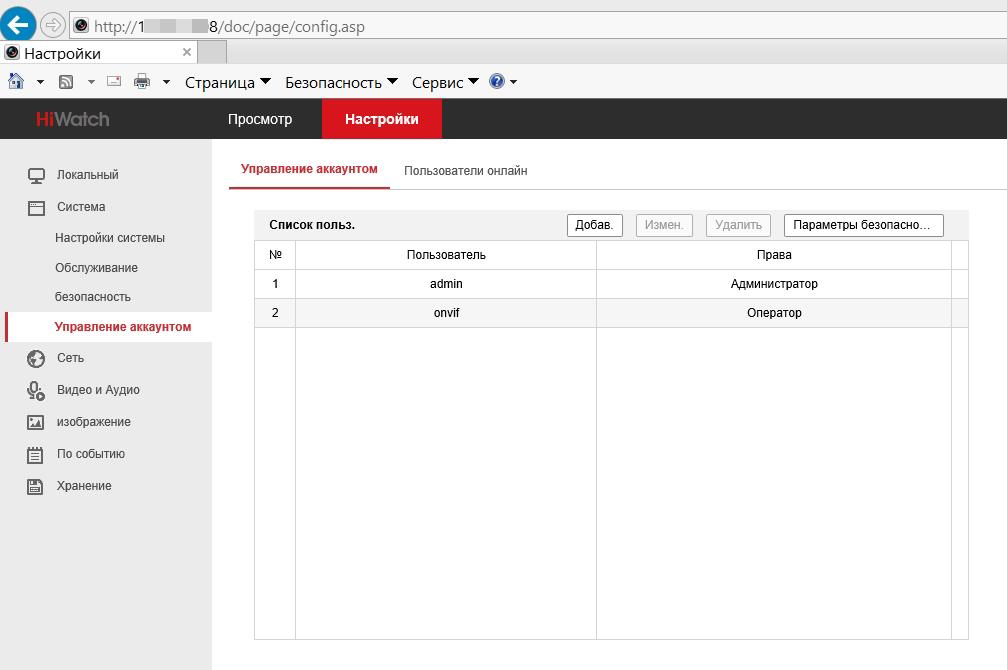Image resolution: width=1007 pixels, height=670 pixels.
Task: Click the blue Help question mark icon
Action: tap(496, 81)
